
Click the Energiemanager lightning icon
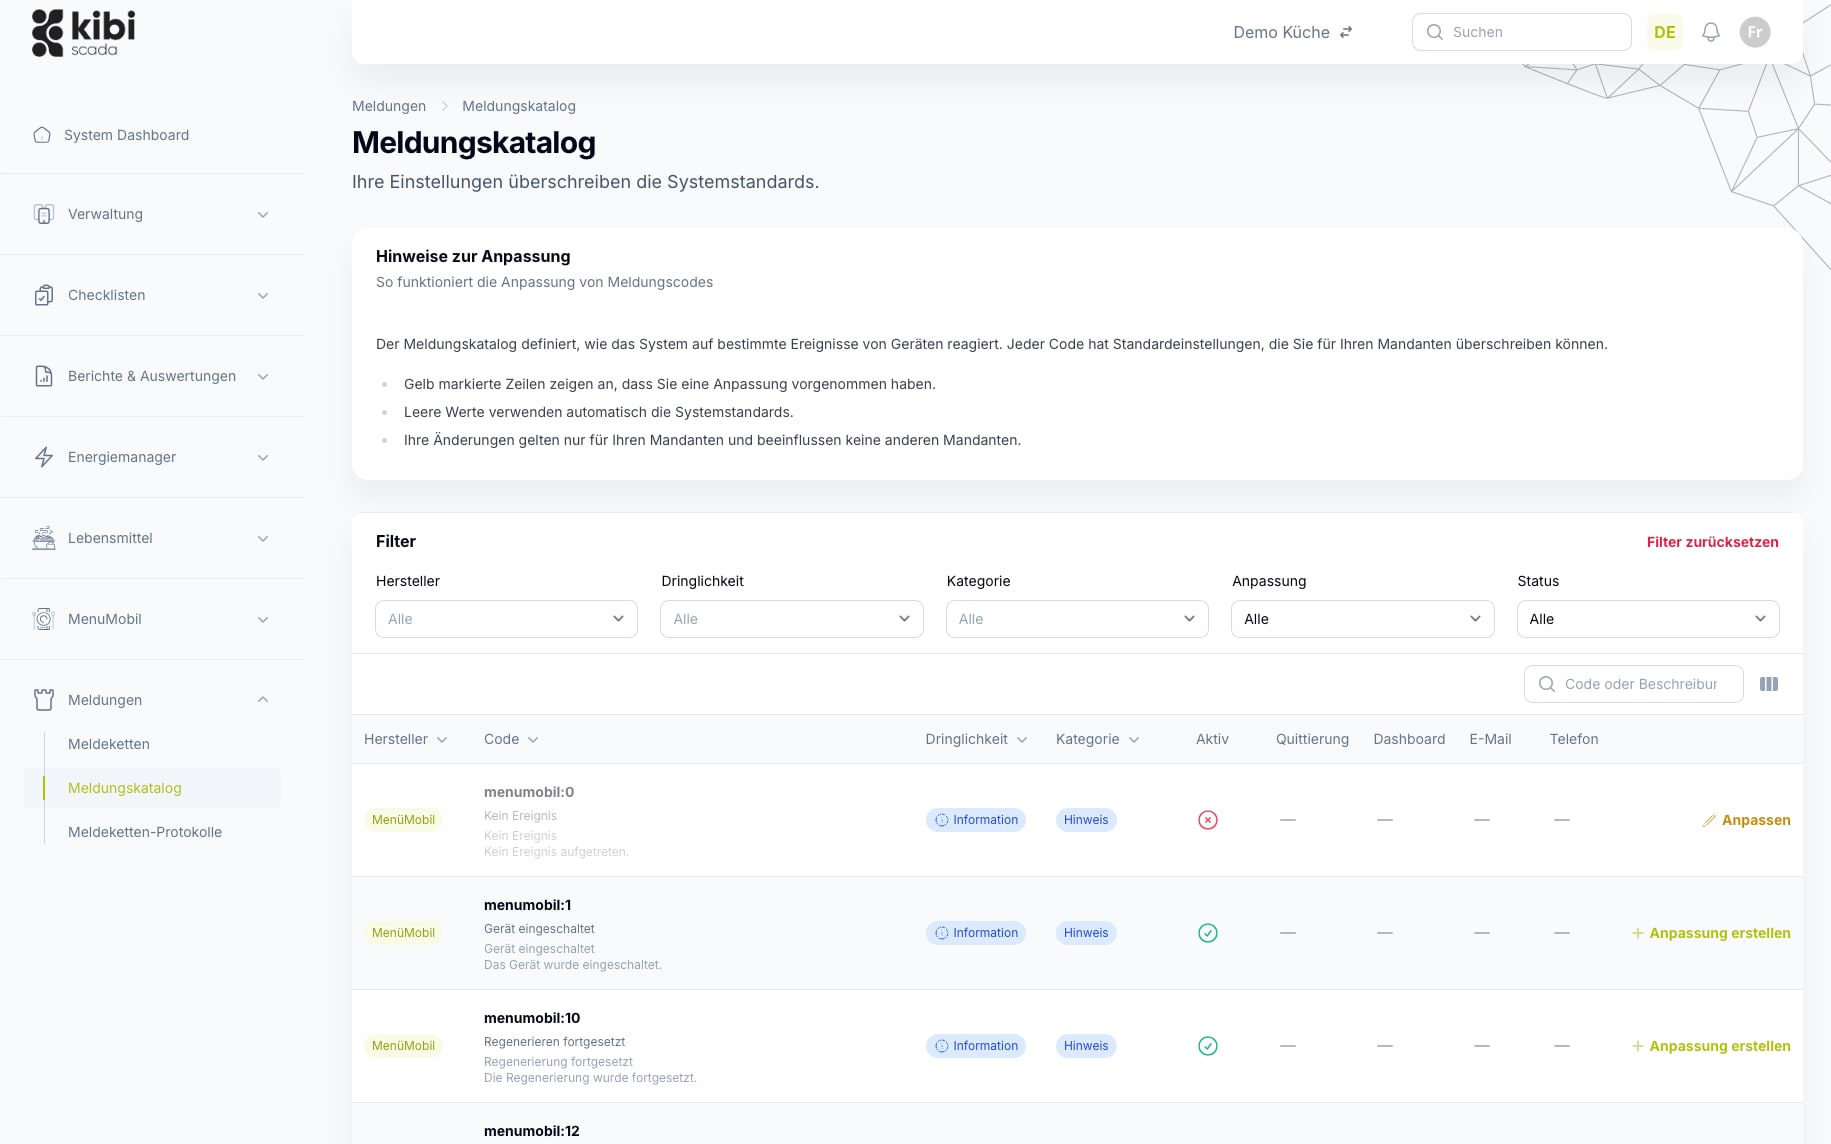coord(44,457)
